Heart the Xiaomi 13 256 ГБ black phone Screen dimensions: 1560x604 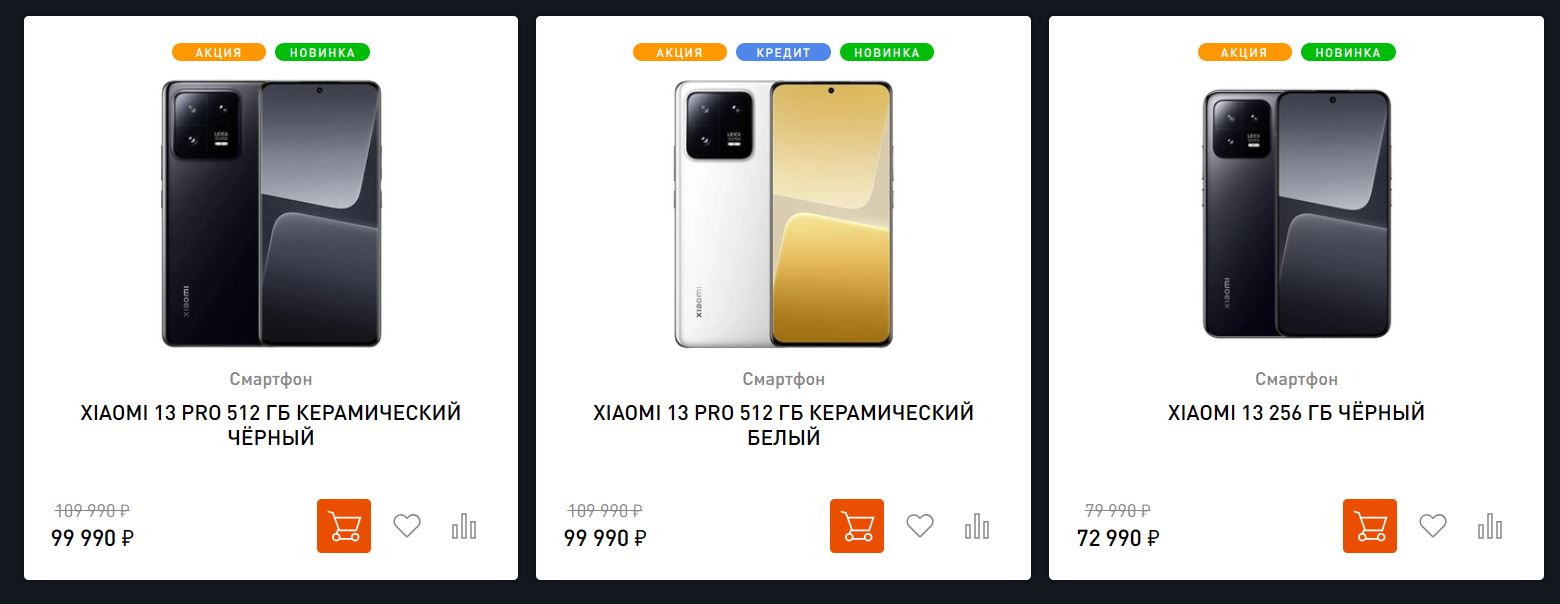coord(1433,525)
